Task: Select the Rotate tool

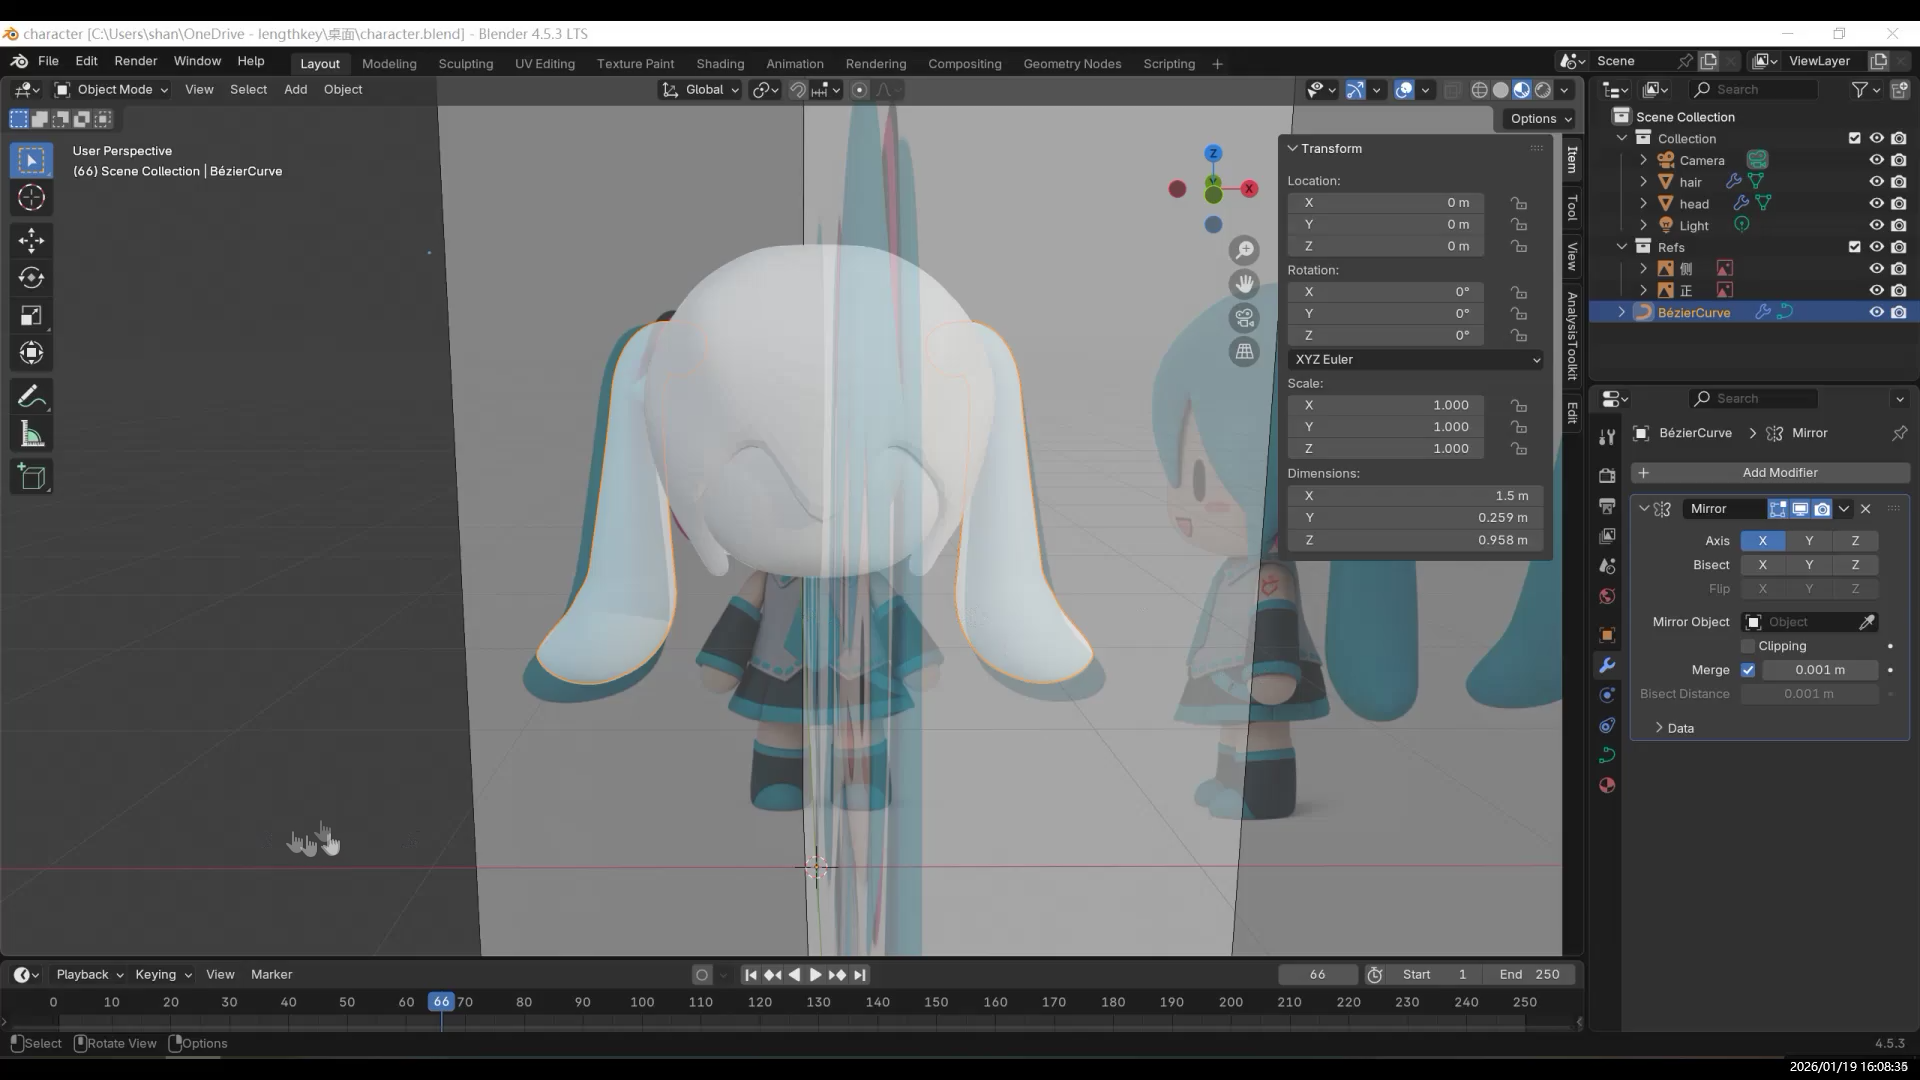Action: (x=31, y=278)
